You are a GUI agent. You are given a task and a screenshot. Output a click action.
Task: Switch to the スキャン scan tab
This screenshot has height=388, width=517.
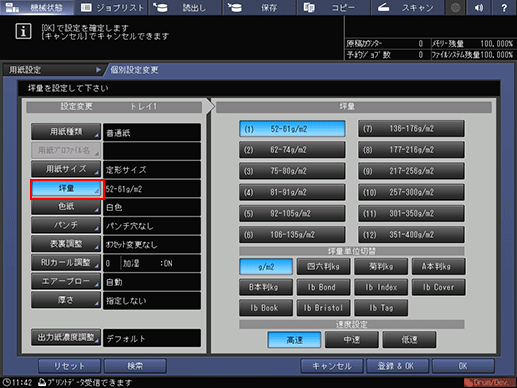(407, 7)
